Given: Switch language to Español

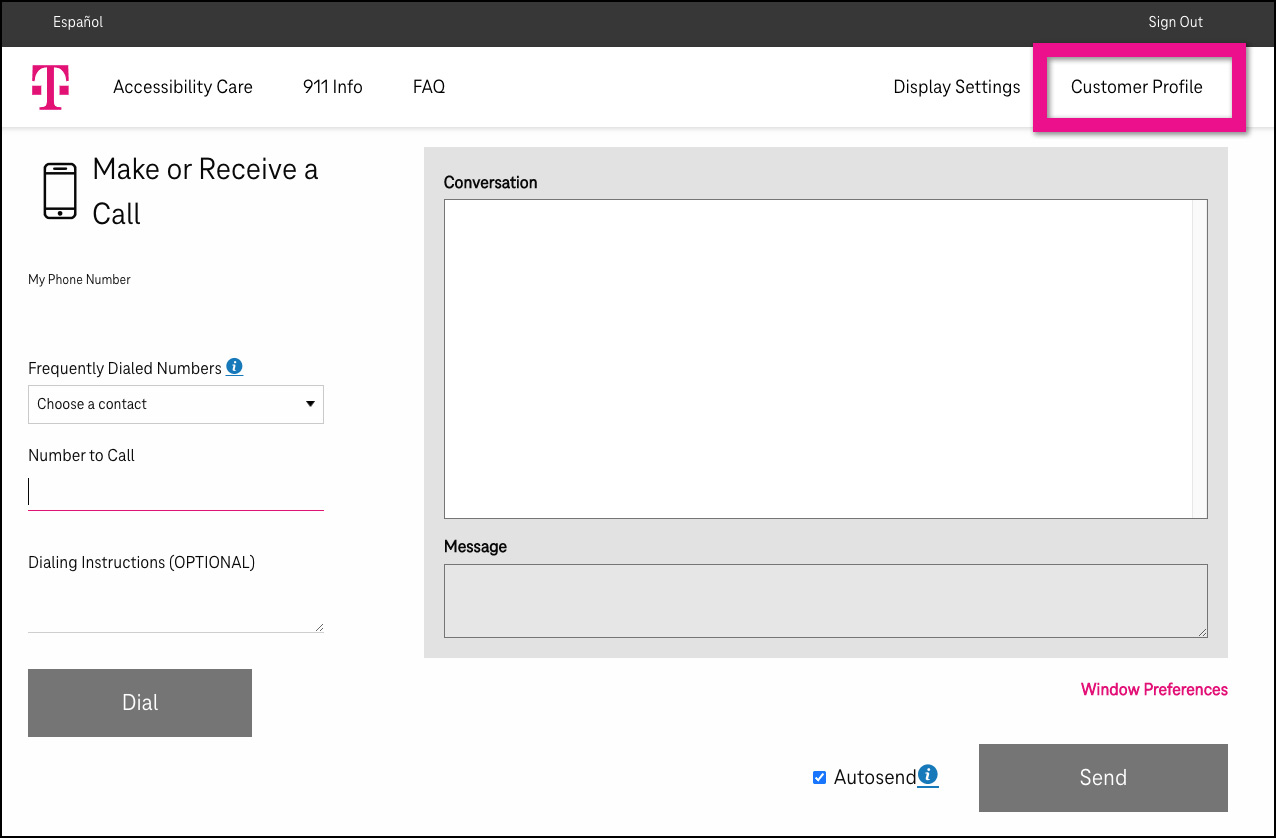Looking at the screenshot, I should coord(77,21).
